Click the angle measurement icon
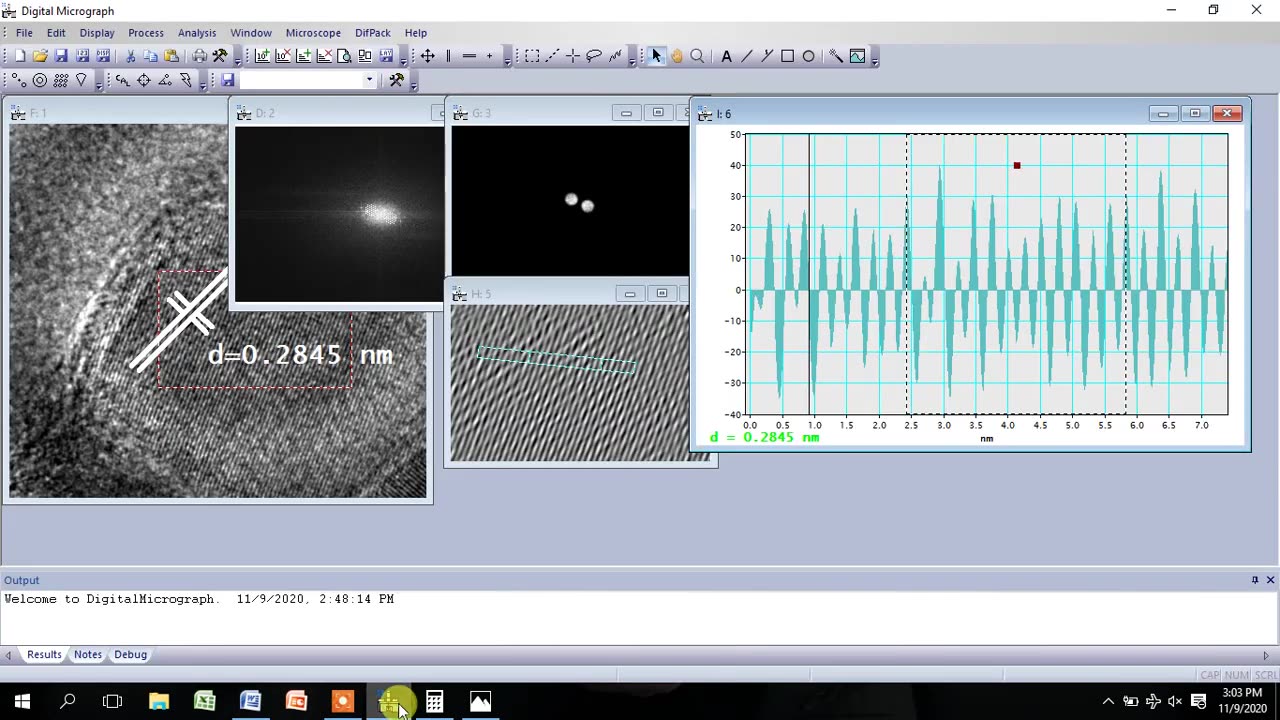The height and width of the screenshot is (720, 1280). [165, 80]
